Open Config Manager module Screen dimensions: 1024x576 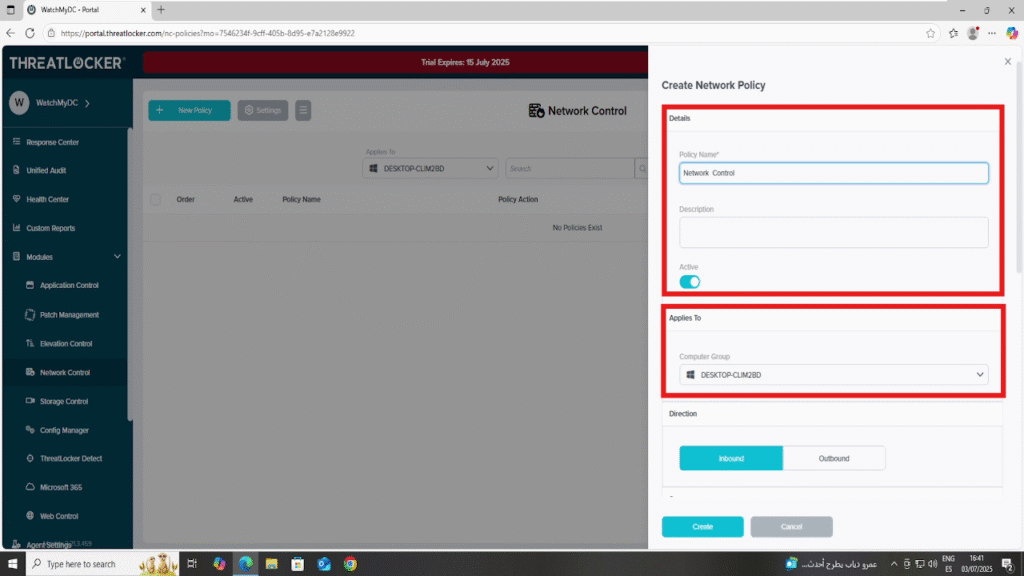[x=64, y=430]
